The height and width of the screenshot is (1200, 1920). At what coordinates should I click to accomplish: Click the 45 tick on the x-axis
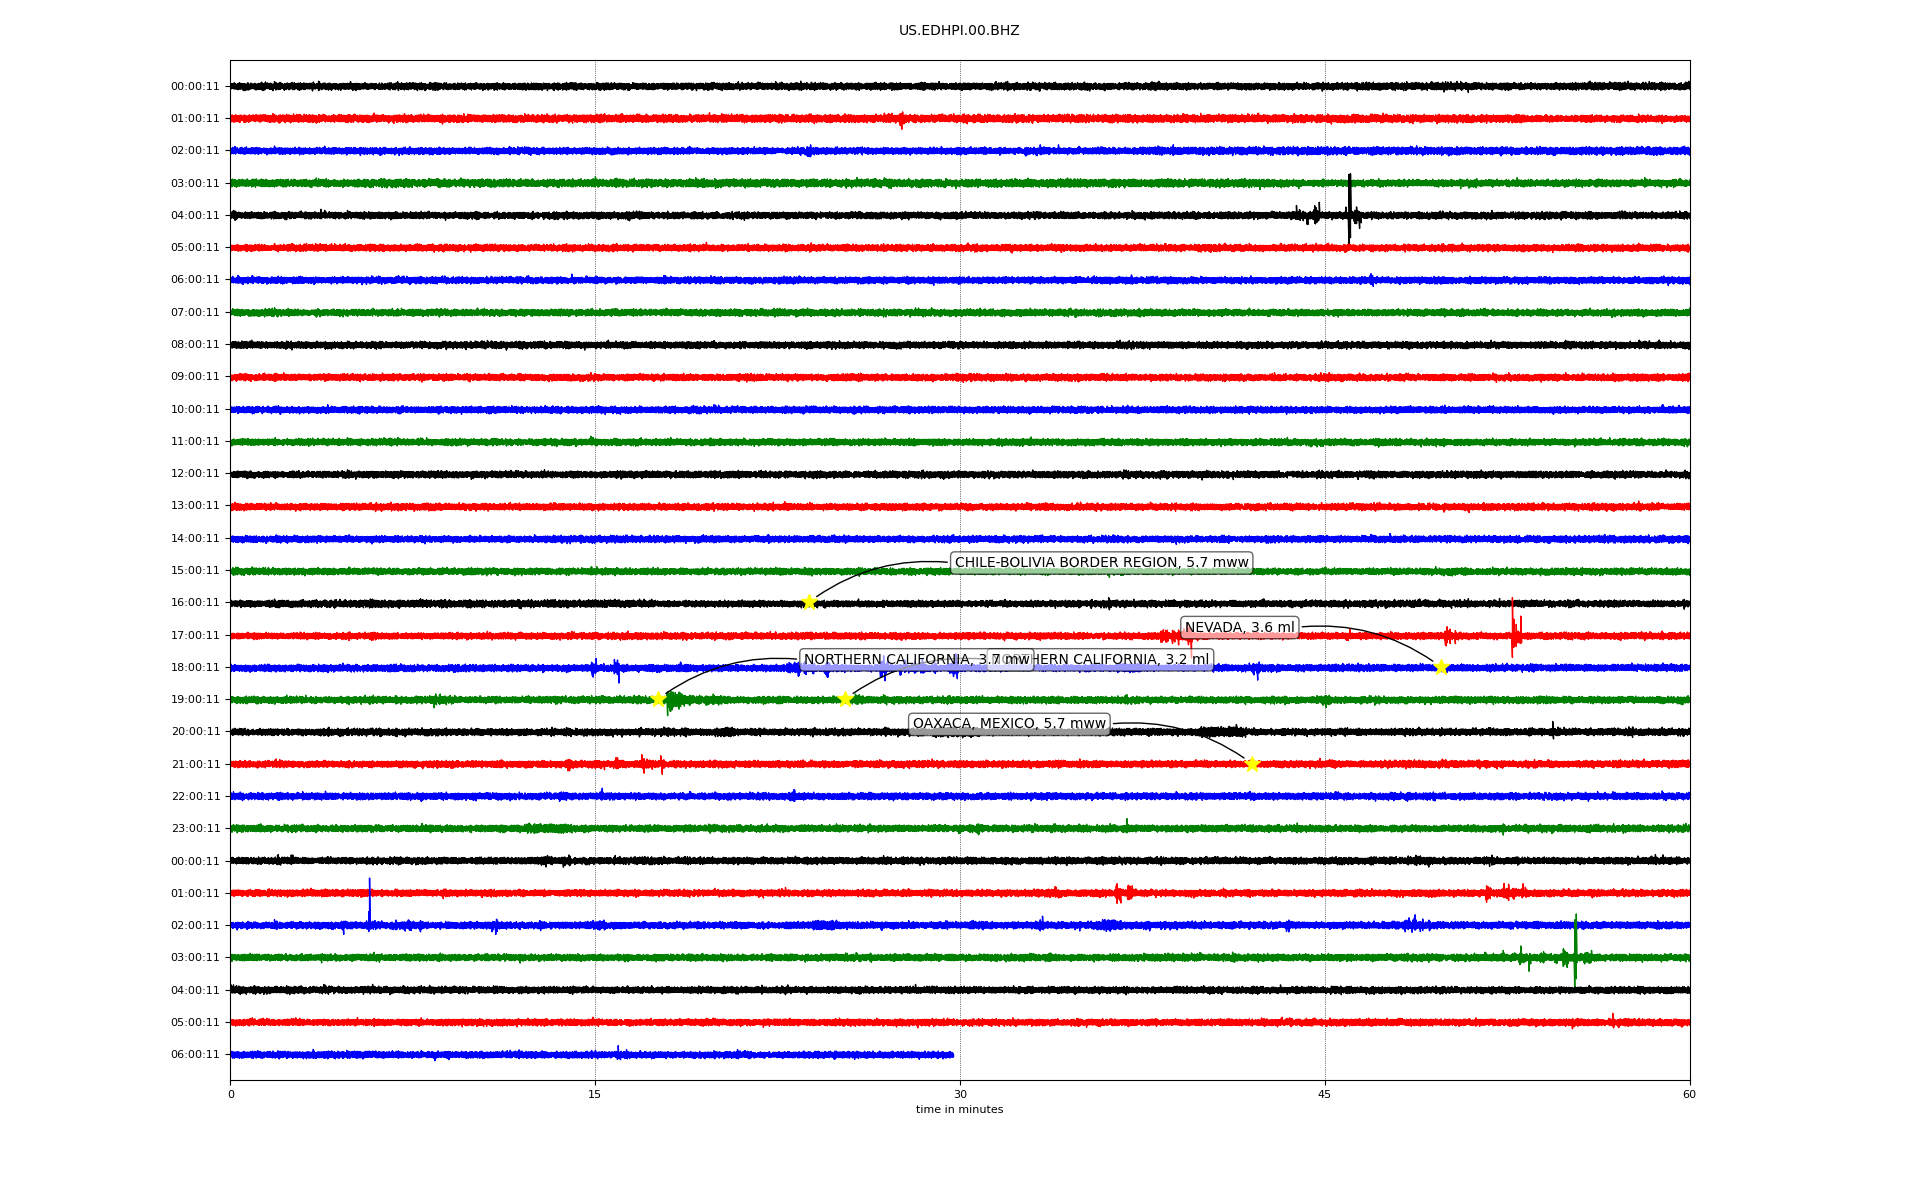pos(1325,1094)
